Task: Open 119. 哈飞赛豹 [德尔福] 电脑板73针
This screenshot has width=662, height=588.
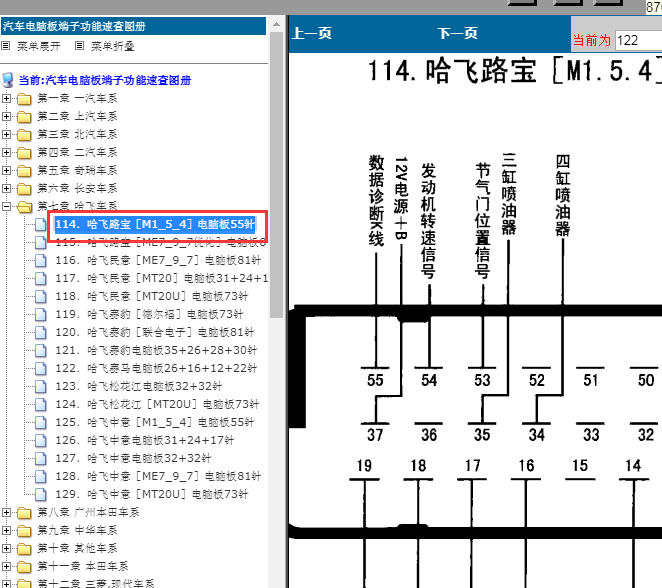Action: click(x=149, y=314)
